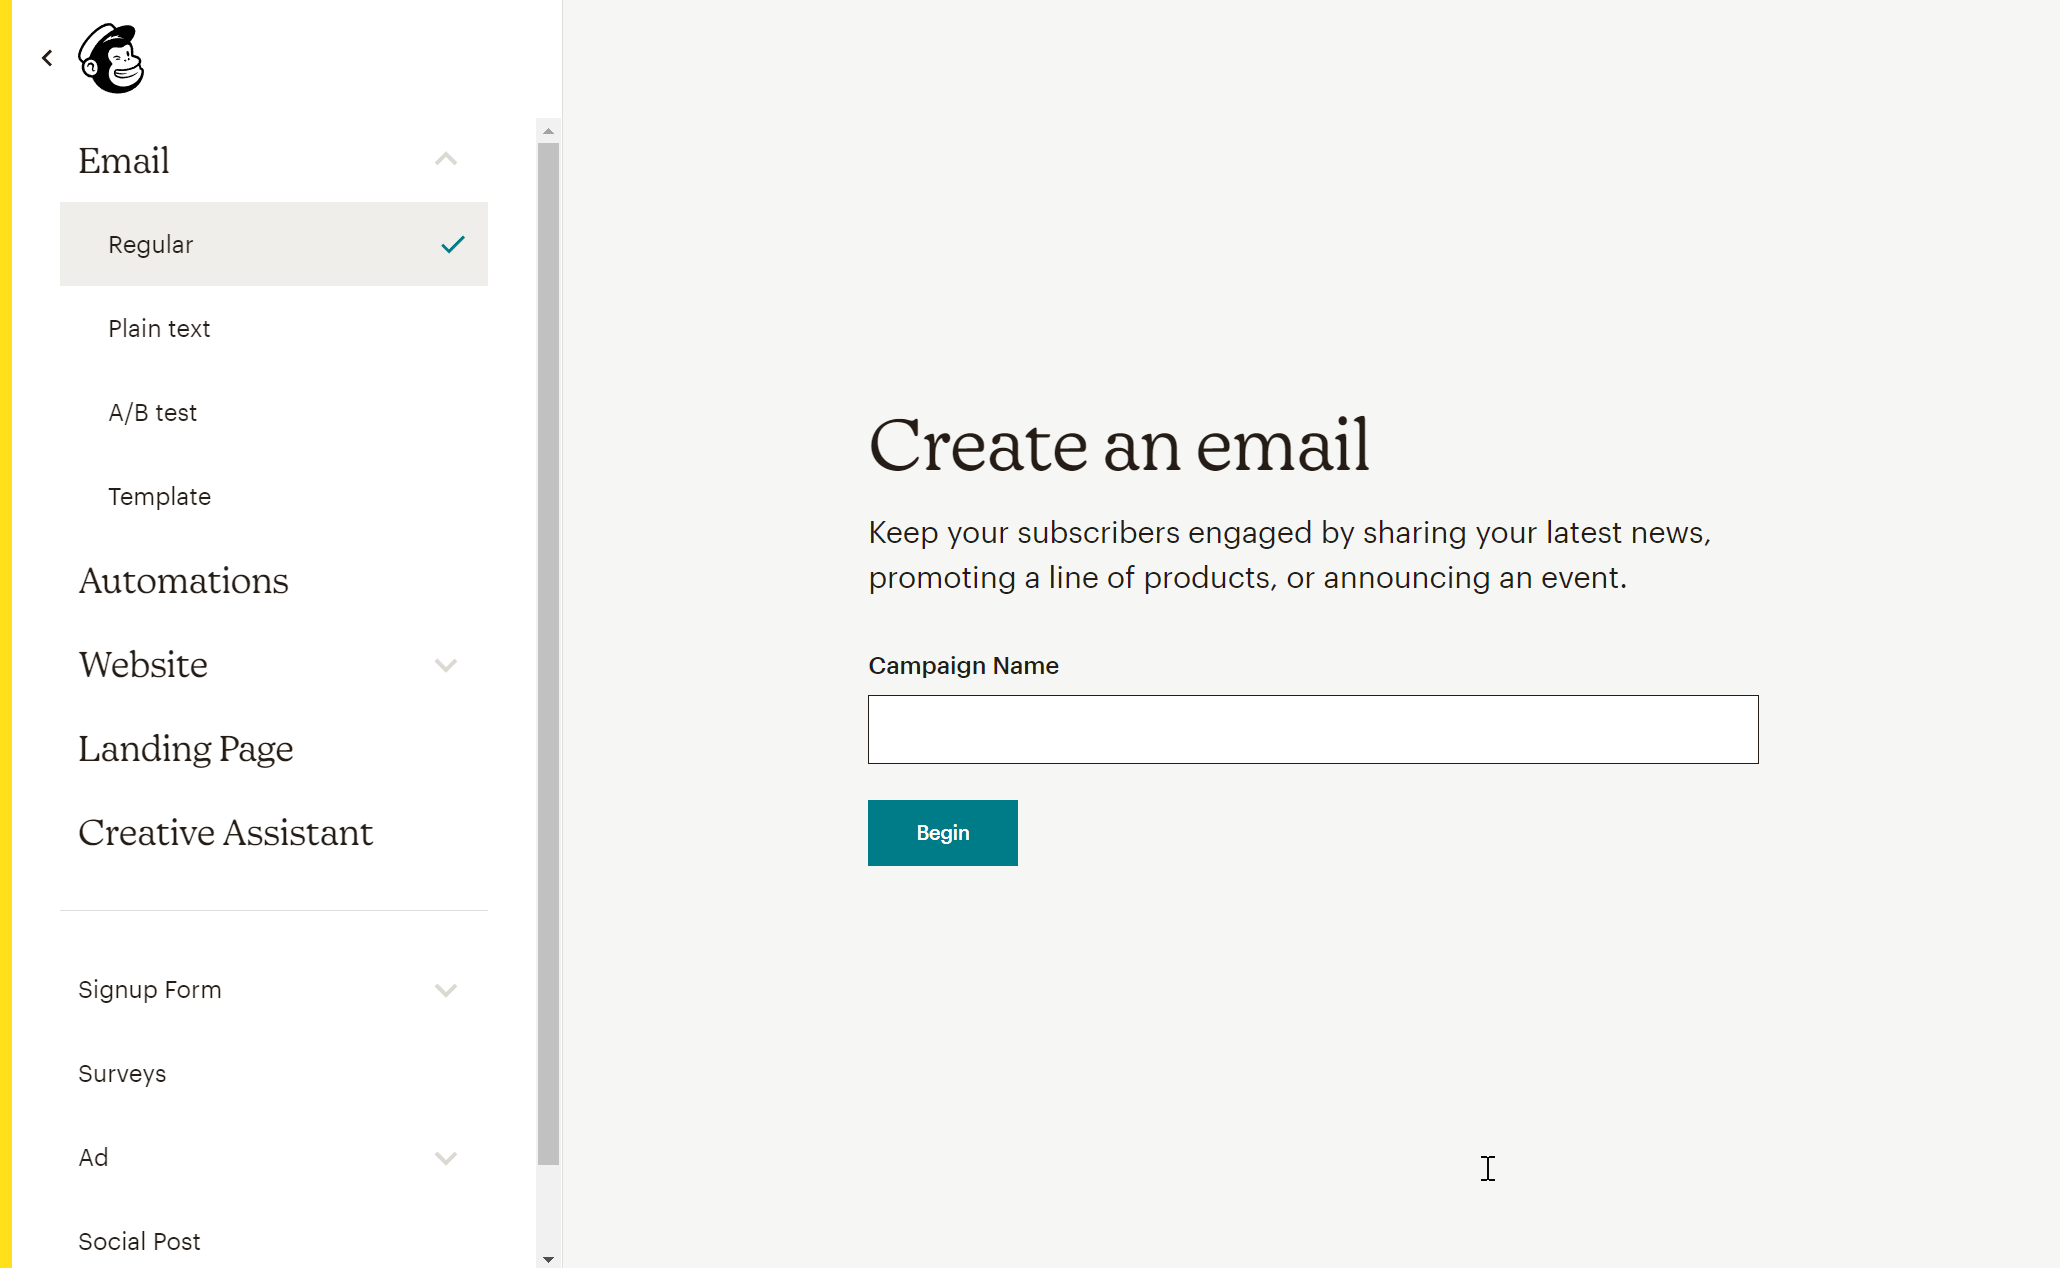Click the sidebar scrollbar down arrow
This screenshot has height=1268, width=2060.
(548, 1259)
